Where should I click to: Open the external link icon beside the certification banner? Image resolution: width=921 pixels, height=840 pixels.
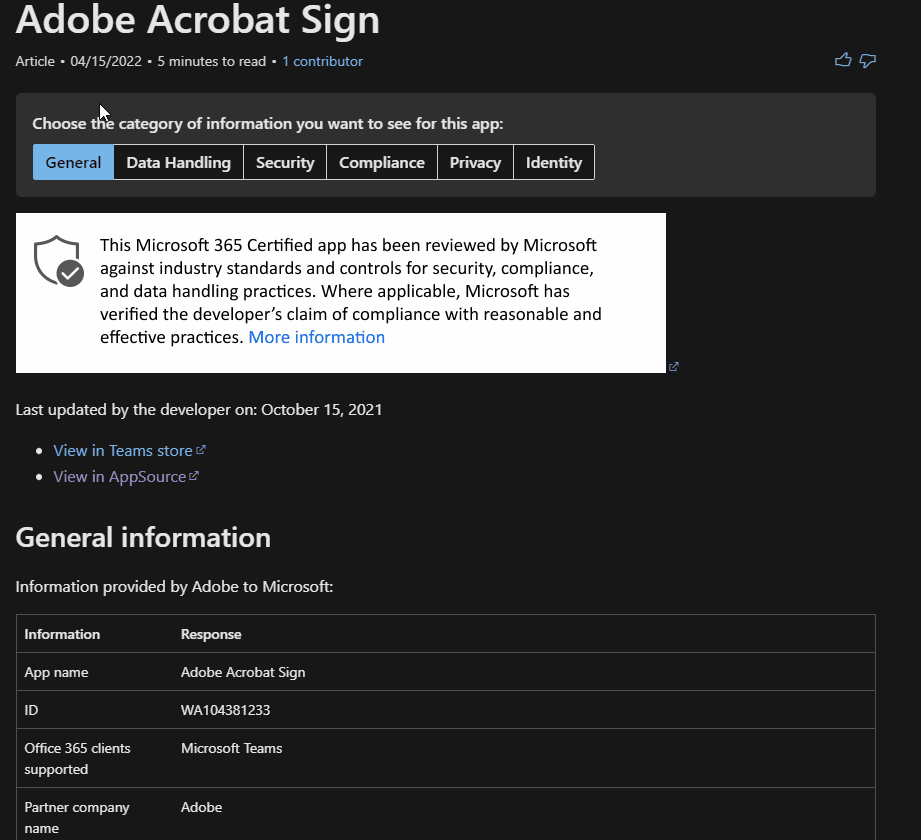pyautogui.click(x=674, y=367)
